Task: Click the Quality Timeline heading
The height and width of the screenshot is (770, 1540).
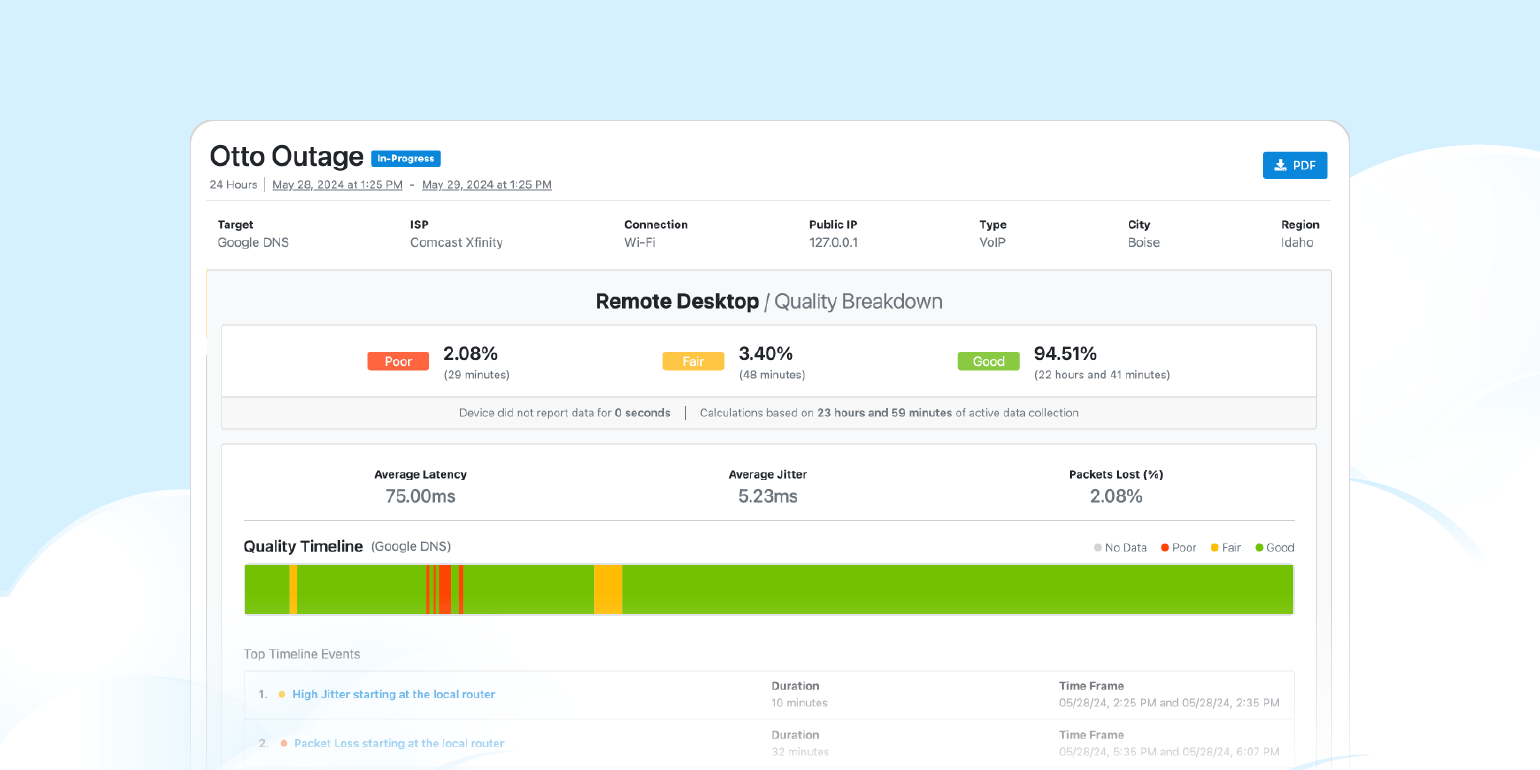Action: [303, 546]
